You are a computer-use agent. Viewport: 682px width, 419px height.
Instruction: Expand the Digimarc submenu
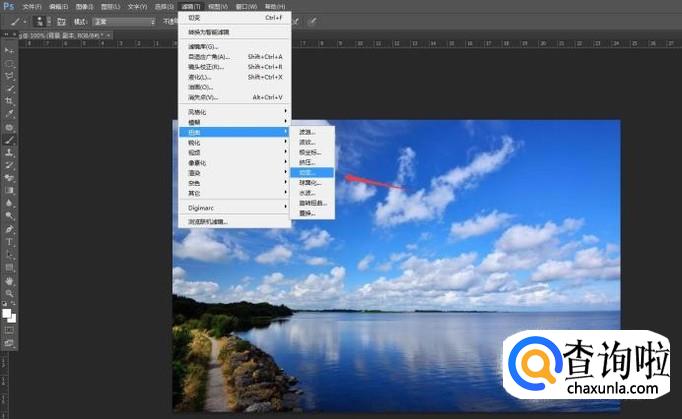234,208
